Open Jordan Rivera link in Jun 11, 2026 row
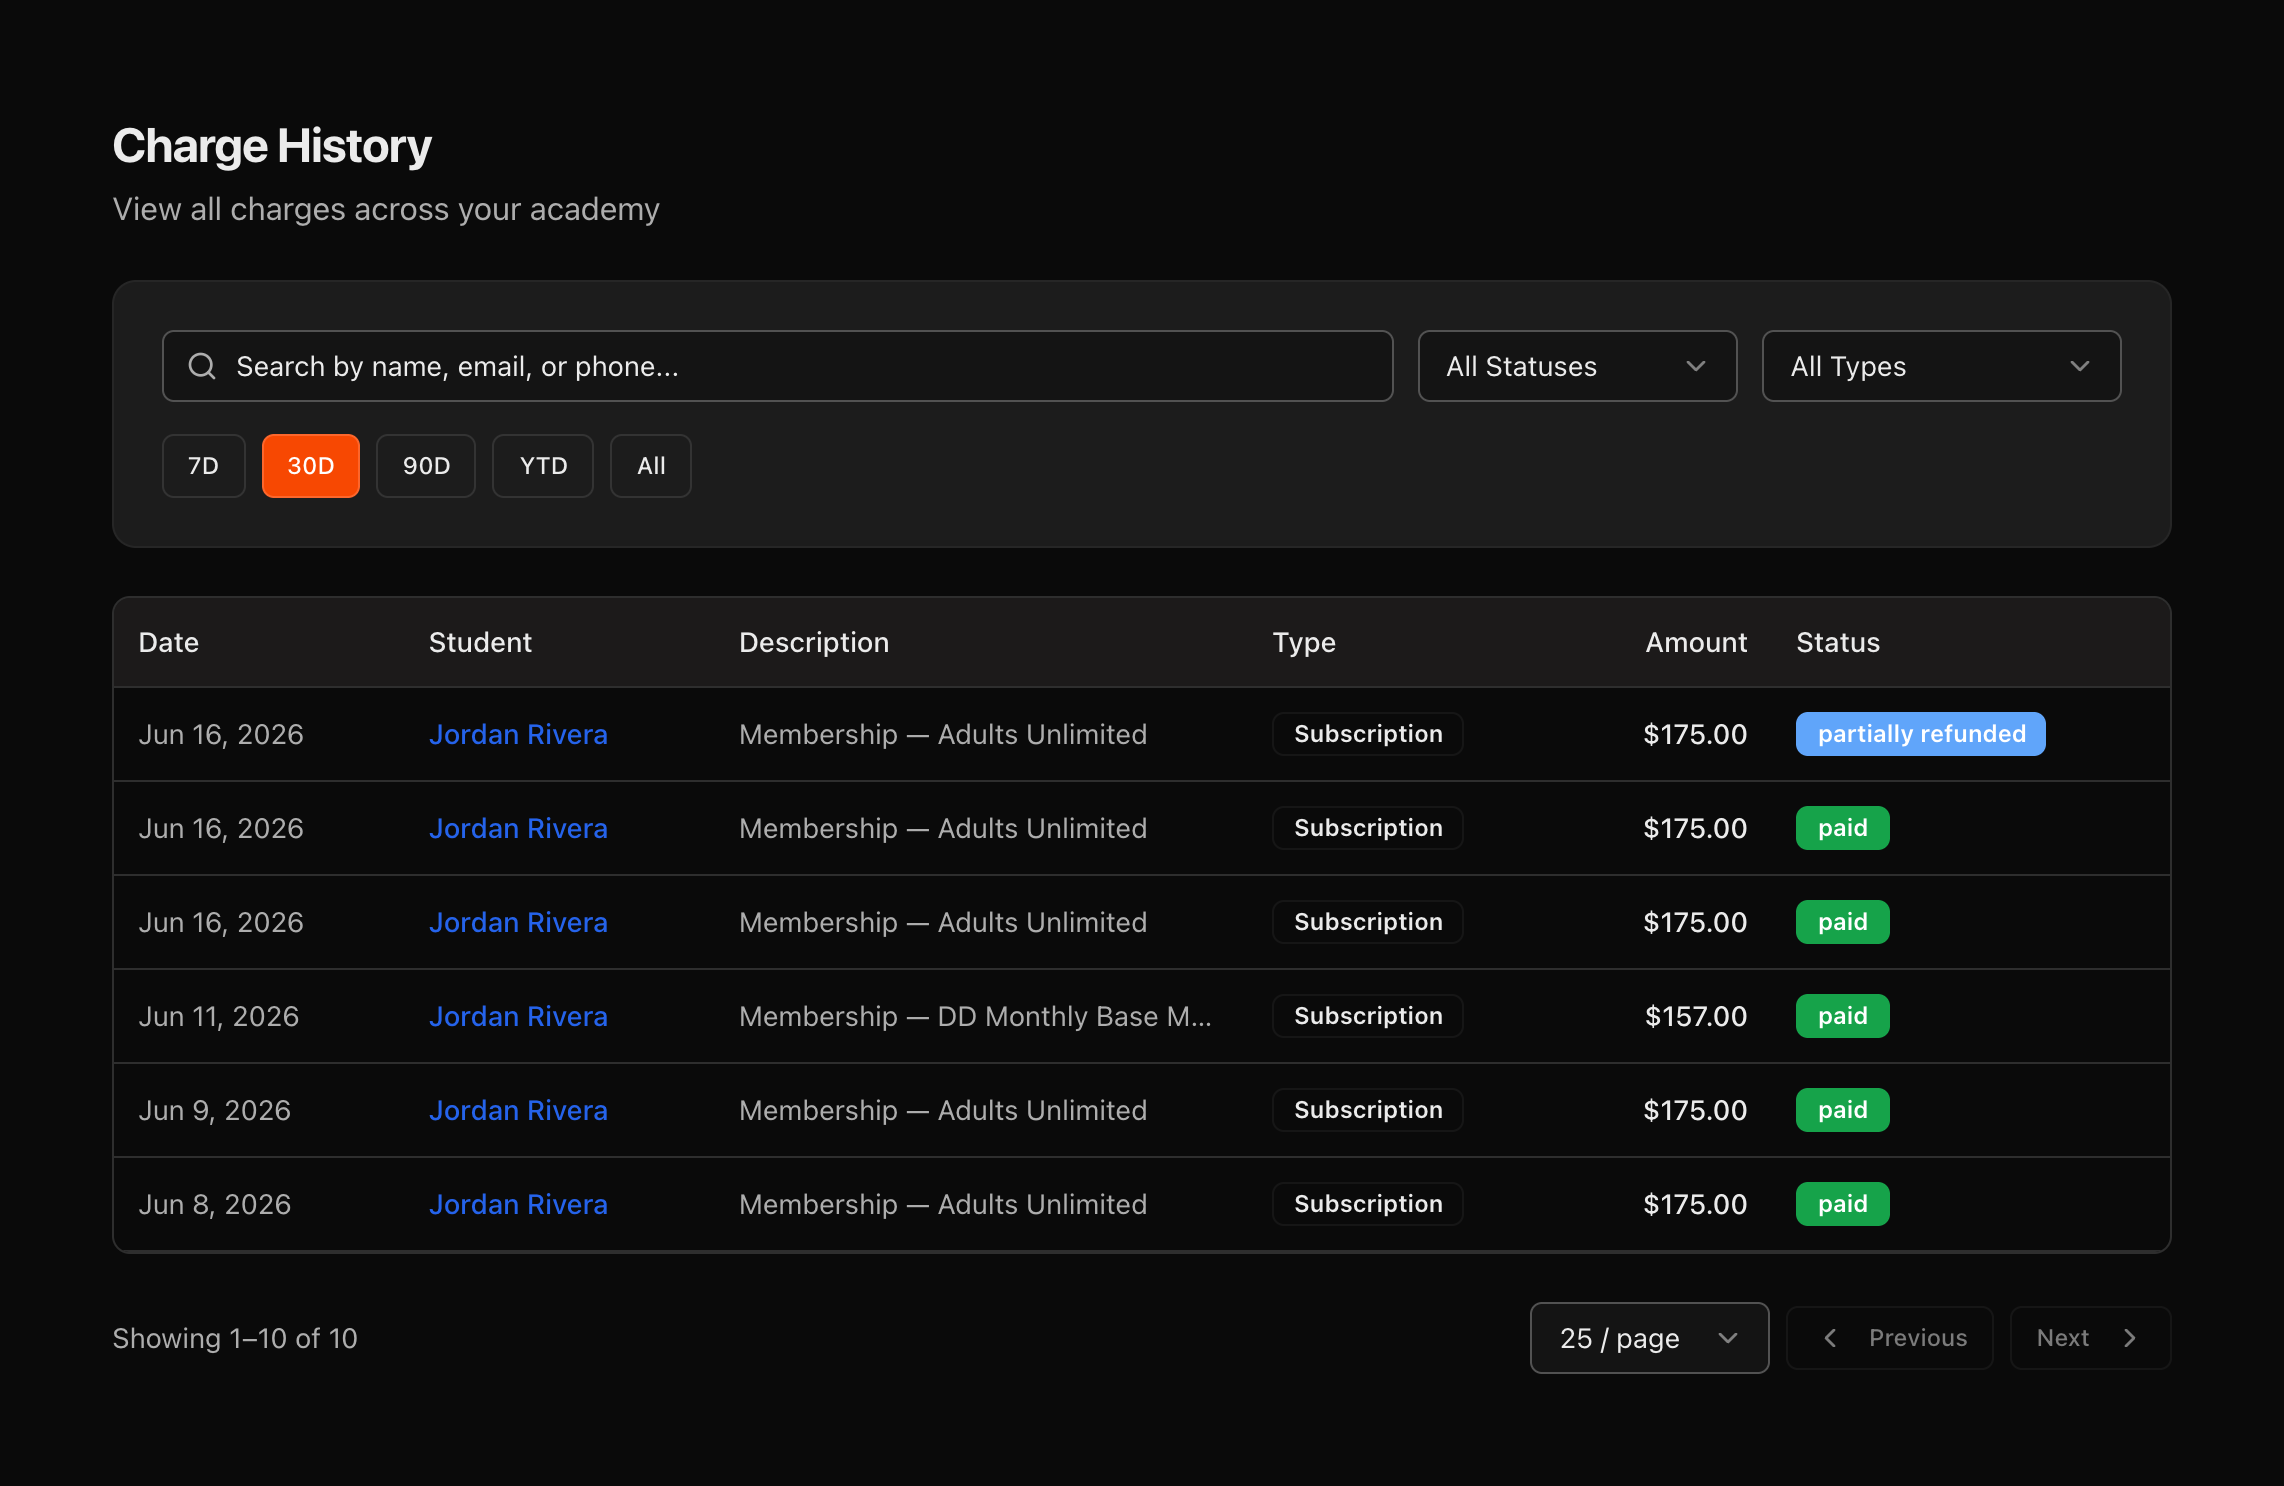 [518, 1016]
